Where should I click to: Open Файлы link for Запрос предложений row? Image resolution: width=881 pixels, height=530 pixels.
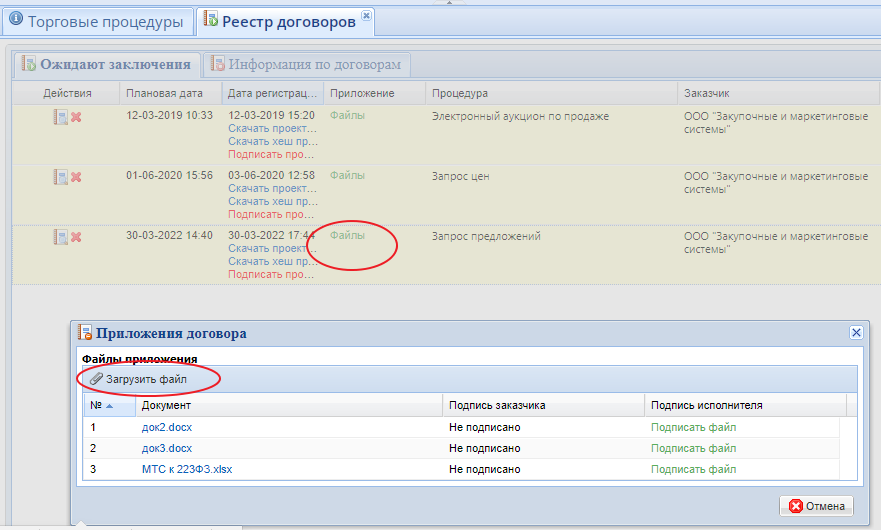347,236
